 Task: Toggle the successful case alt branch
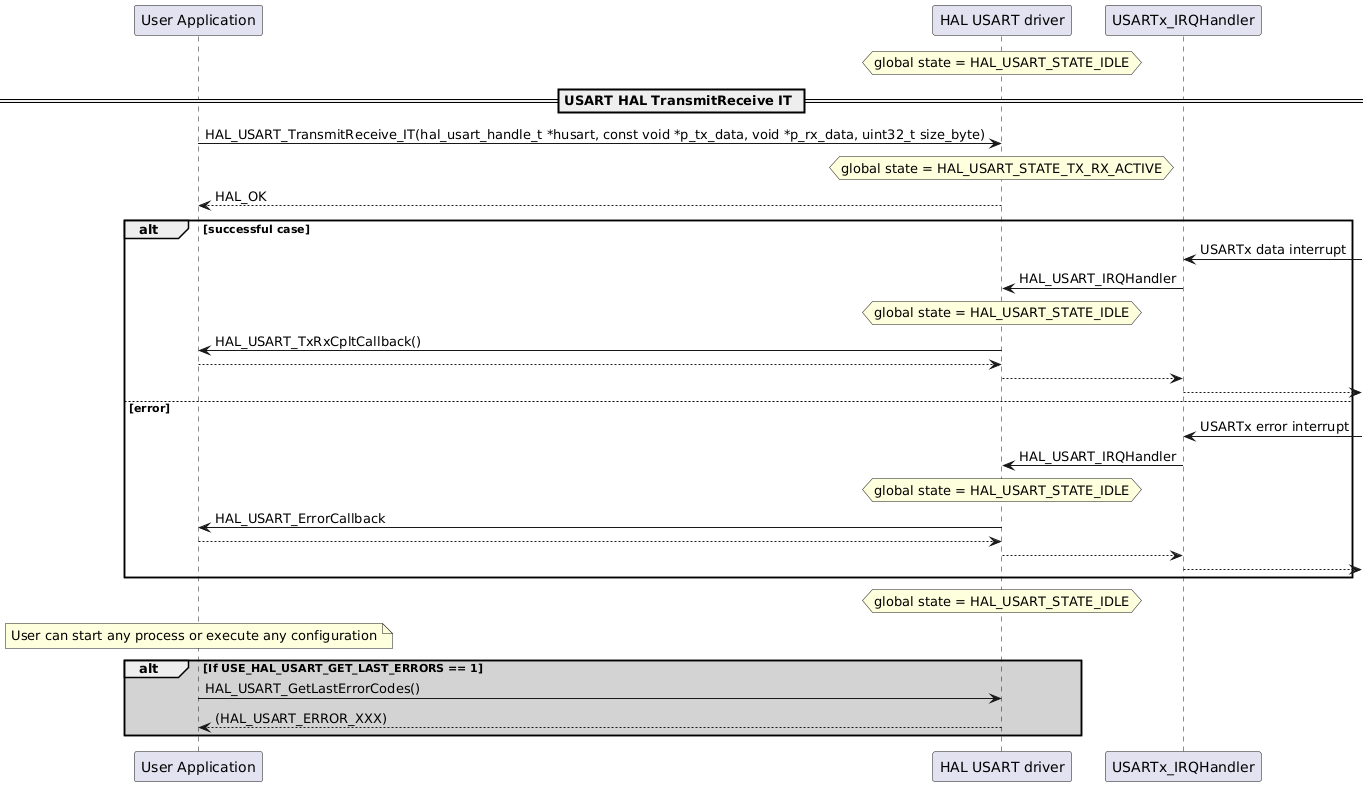255,229
